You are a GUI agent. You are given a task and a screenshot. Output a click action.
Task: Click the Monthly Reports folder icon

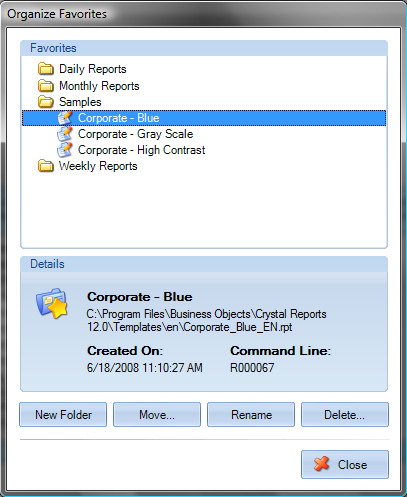coord(46,86)
